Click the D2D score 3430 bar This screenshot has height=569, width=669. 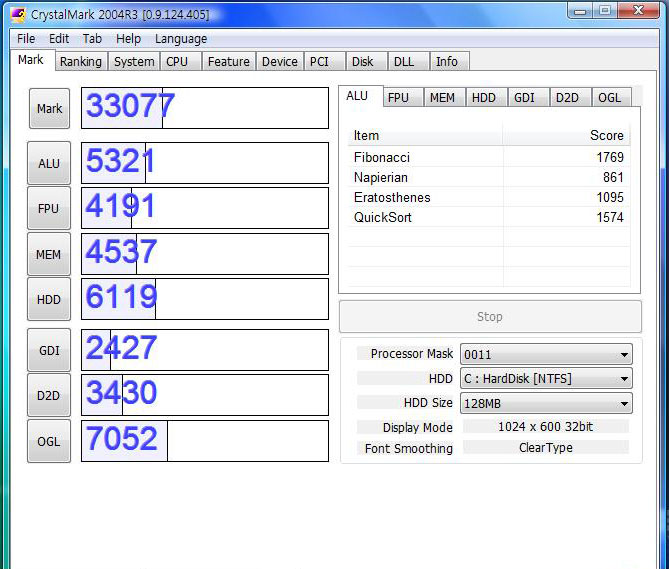point(205,395)
